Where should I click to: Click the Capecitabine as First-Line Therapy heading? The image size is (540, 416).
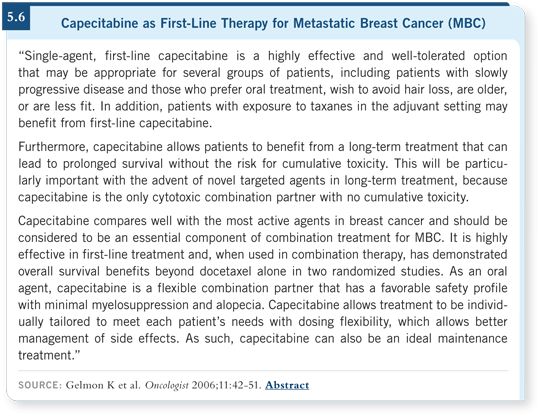pyautogui.click(x=273, y=23)
